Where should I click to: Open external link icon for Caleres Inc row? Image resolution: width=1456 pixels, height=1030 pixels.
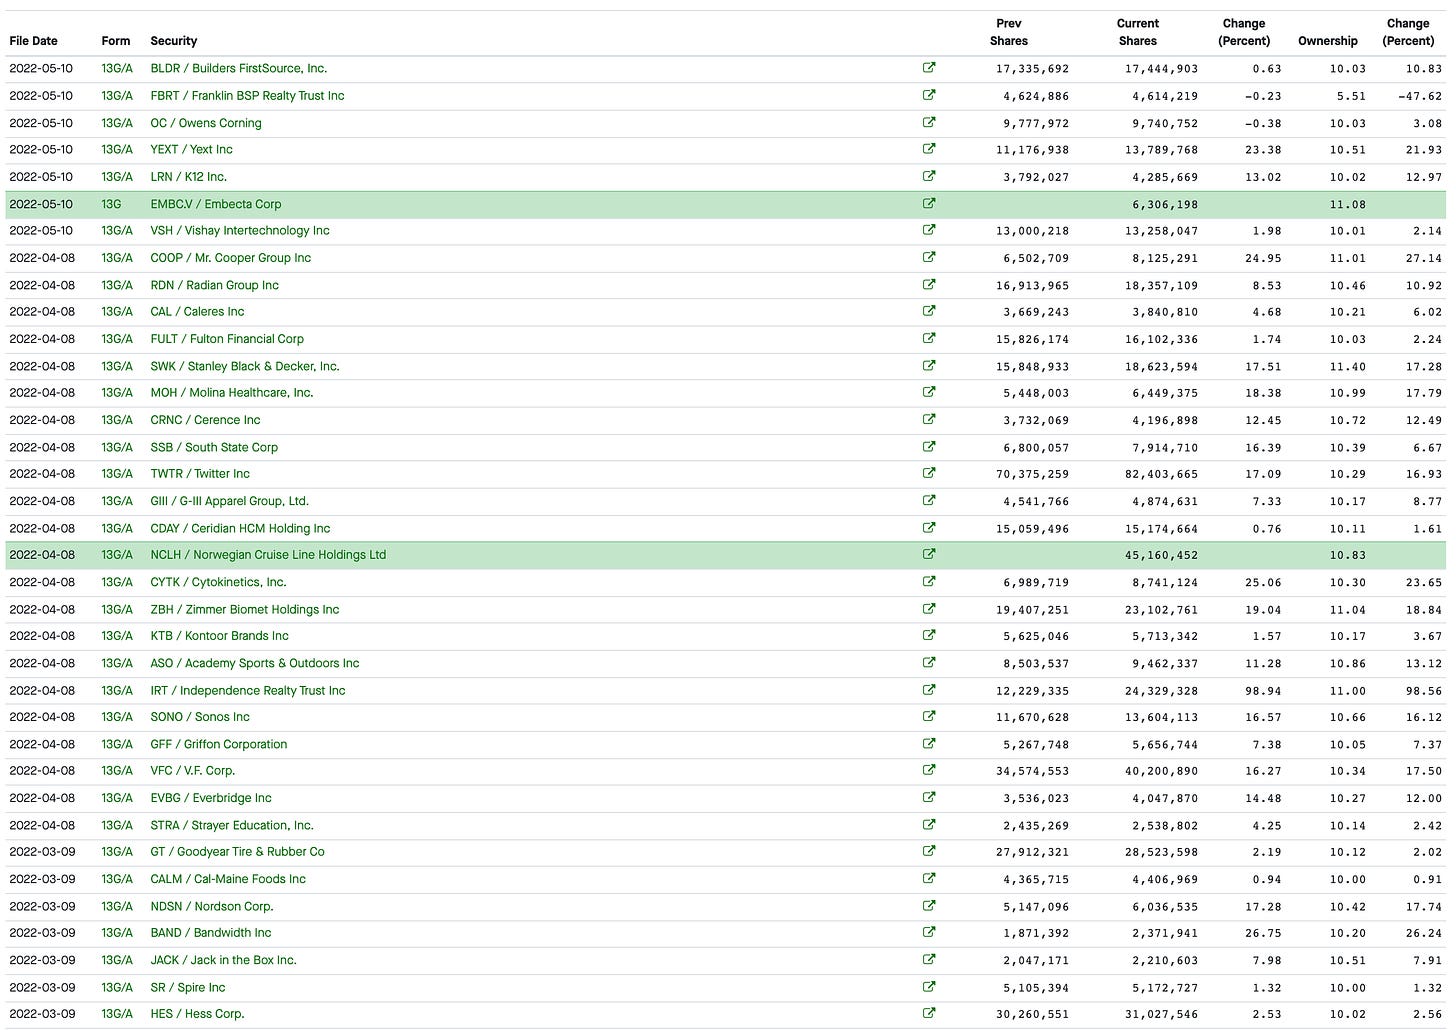[929, 311]
